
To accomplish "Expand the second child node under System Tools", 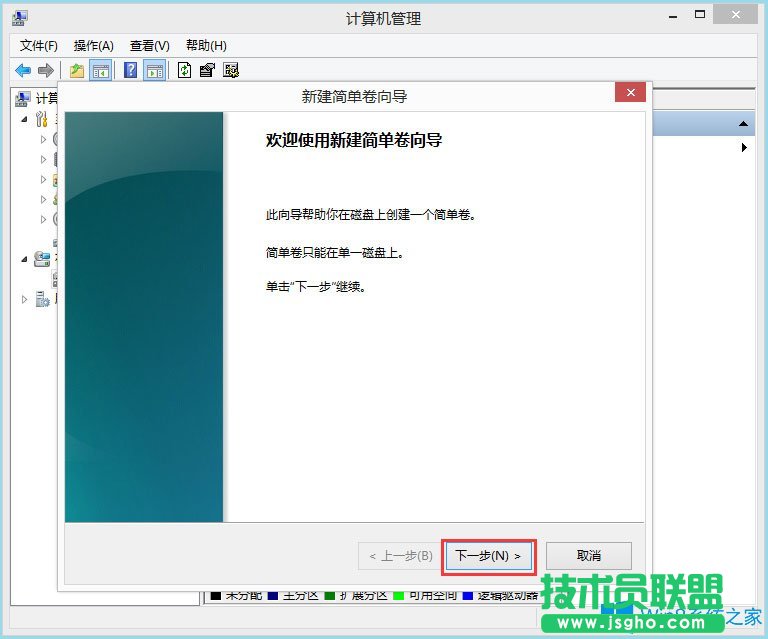I will (43, 159).
